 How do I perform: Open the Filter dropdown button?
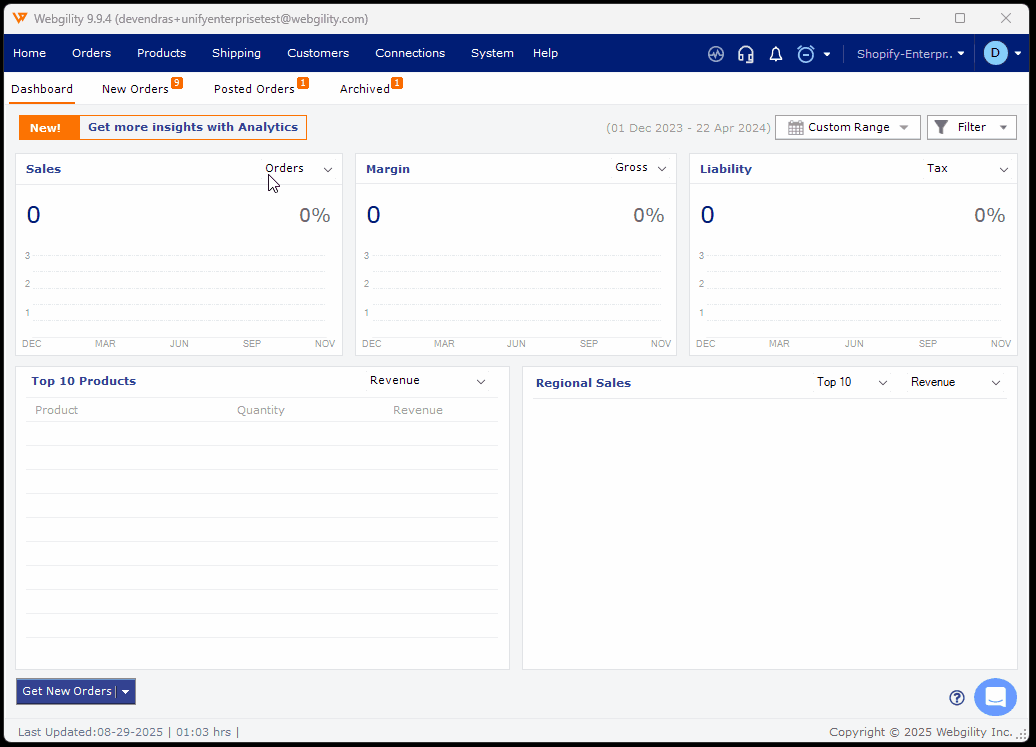pyautogui.click(x=971, y=127)
